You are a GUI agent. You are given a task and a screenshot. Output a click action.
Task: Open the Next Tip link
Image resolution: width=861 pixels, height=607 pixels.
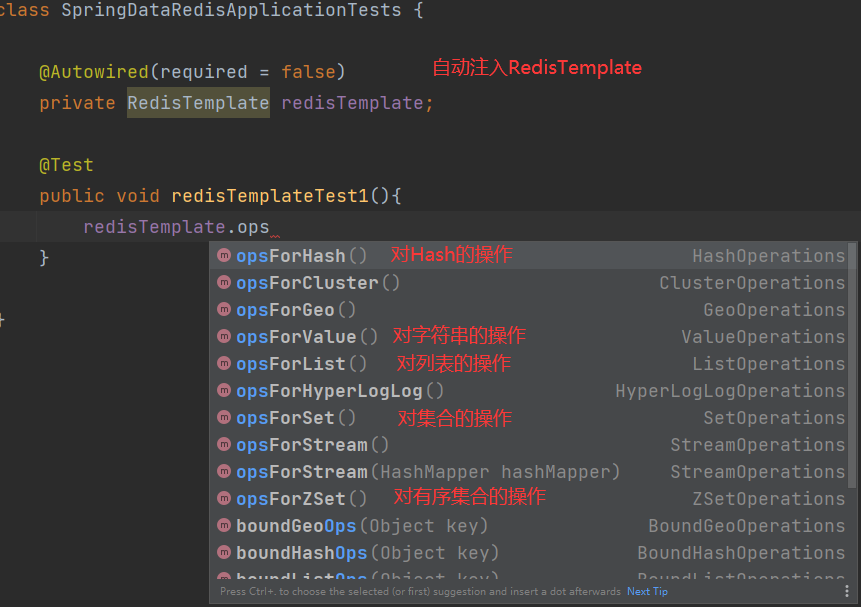(x=647, y=592)
